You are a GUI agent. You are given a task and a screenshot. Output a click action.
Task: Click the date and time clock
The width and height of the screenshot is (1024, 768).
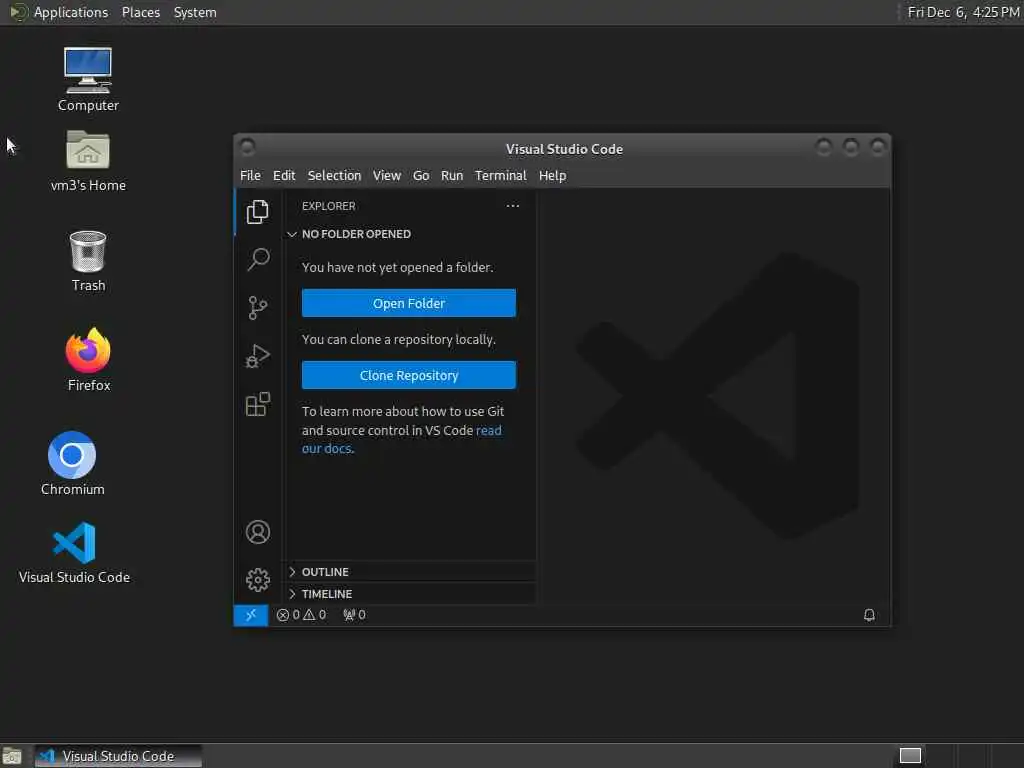point(963,12)
